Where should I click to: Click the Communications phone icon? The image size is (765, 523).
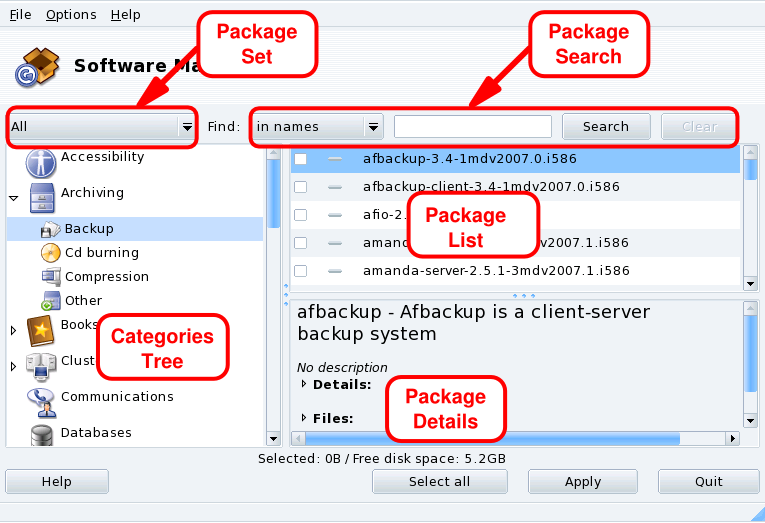pos(42,399)
